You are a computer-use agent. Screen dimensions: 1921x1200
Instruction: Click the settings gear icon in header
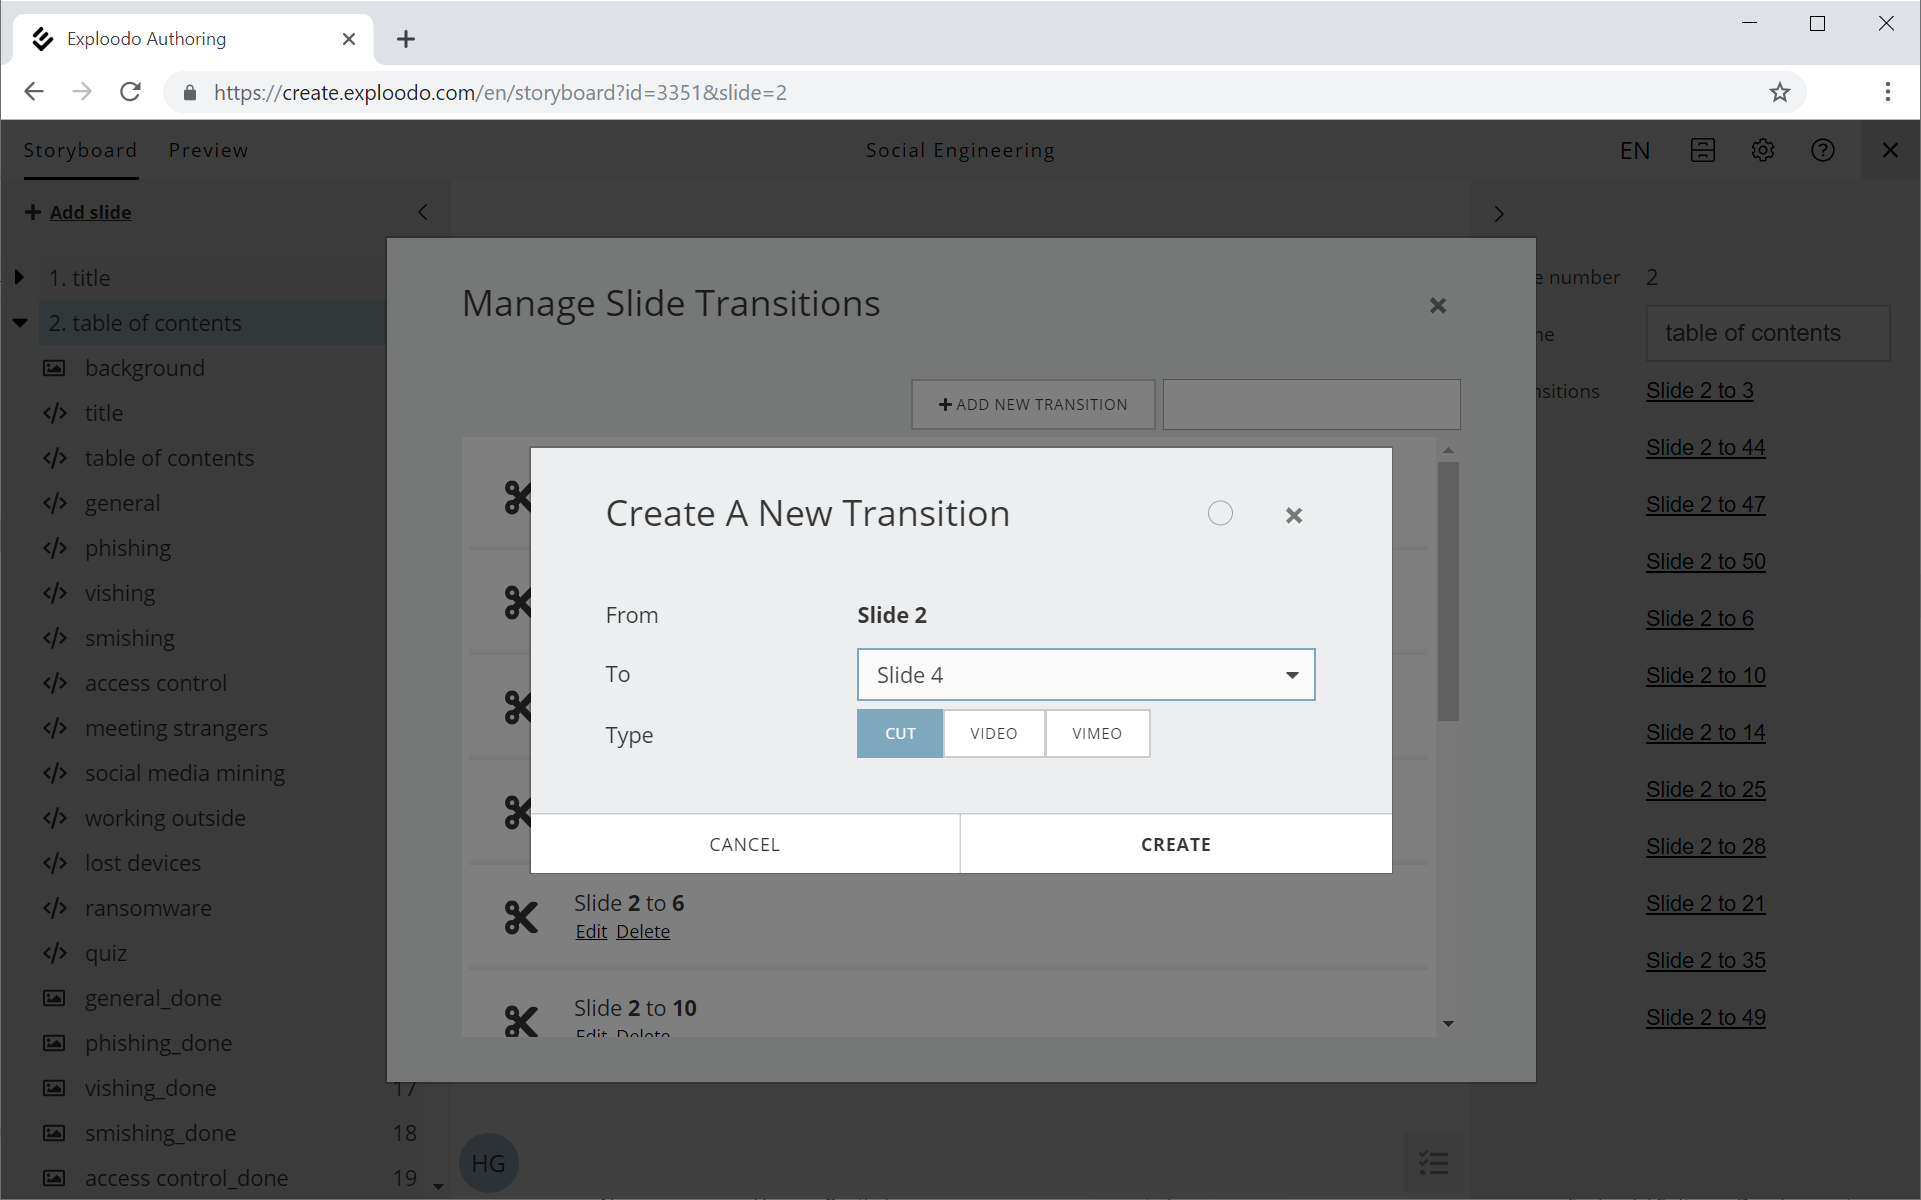click(1762, 150)
